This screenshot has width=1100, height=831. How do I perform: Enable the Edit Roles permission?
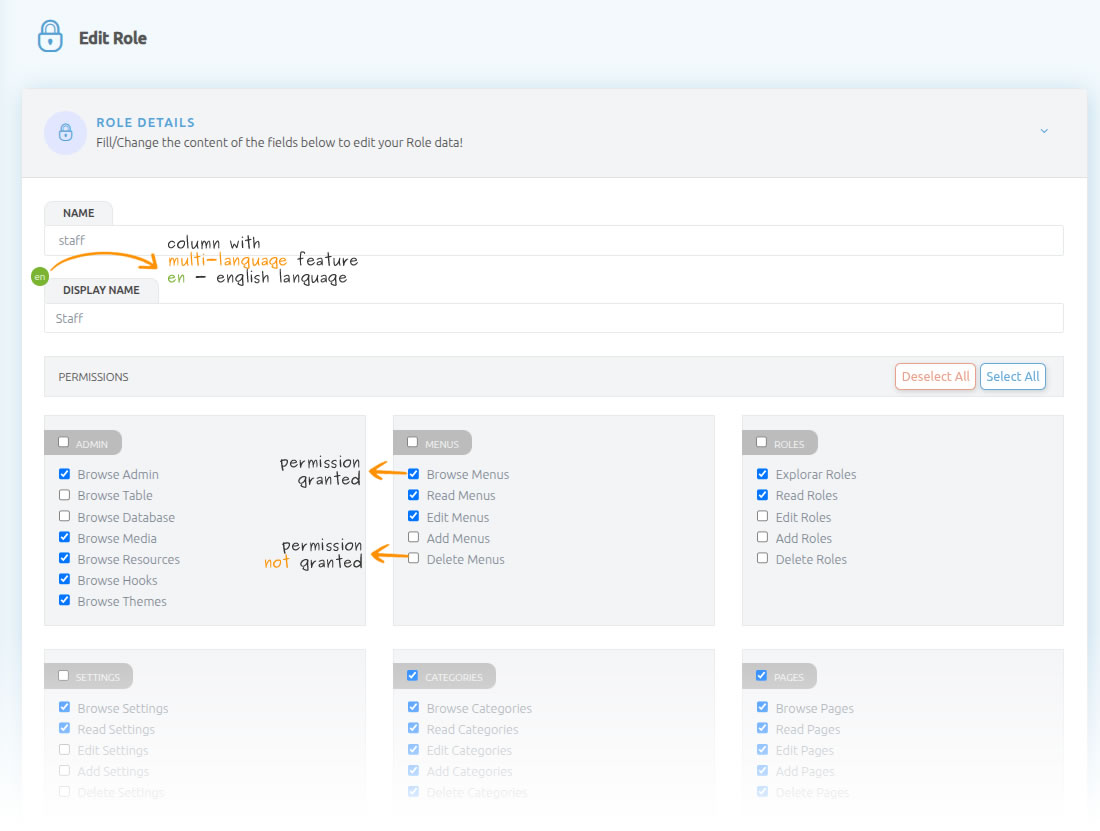763,516
